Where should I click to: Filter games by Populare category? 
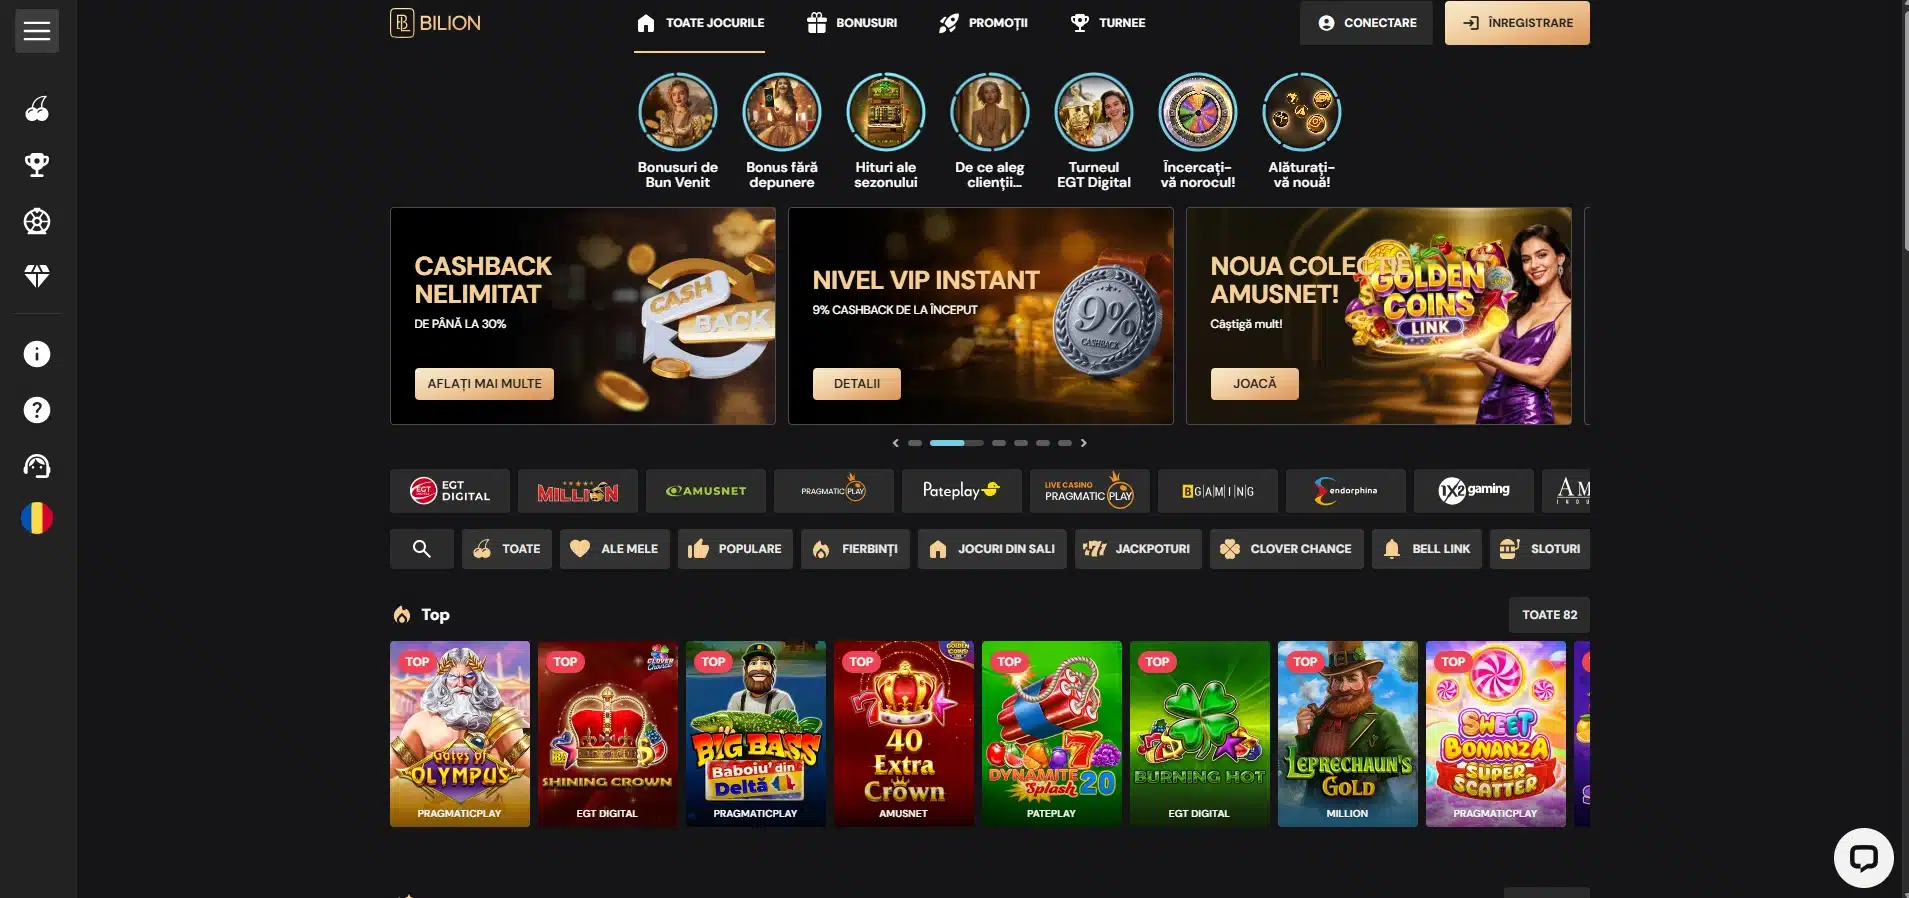click(735, 549)
